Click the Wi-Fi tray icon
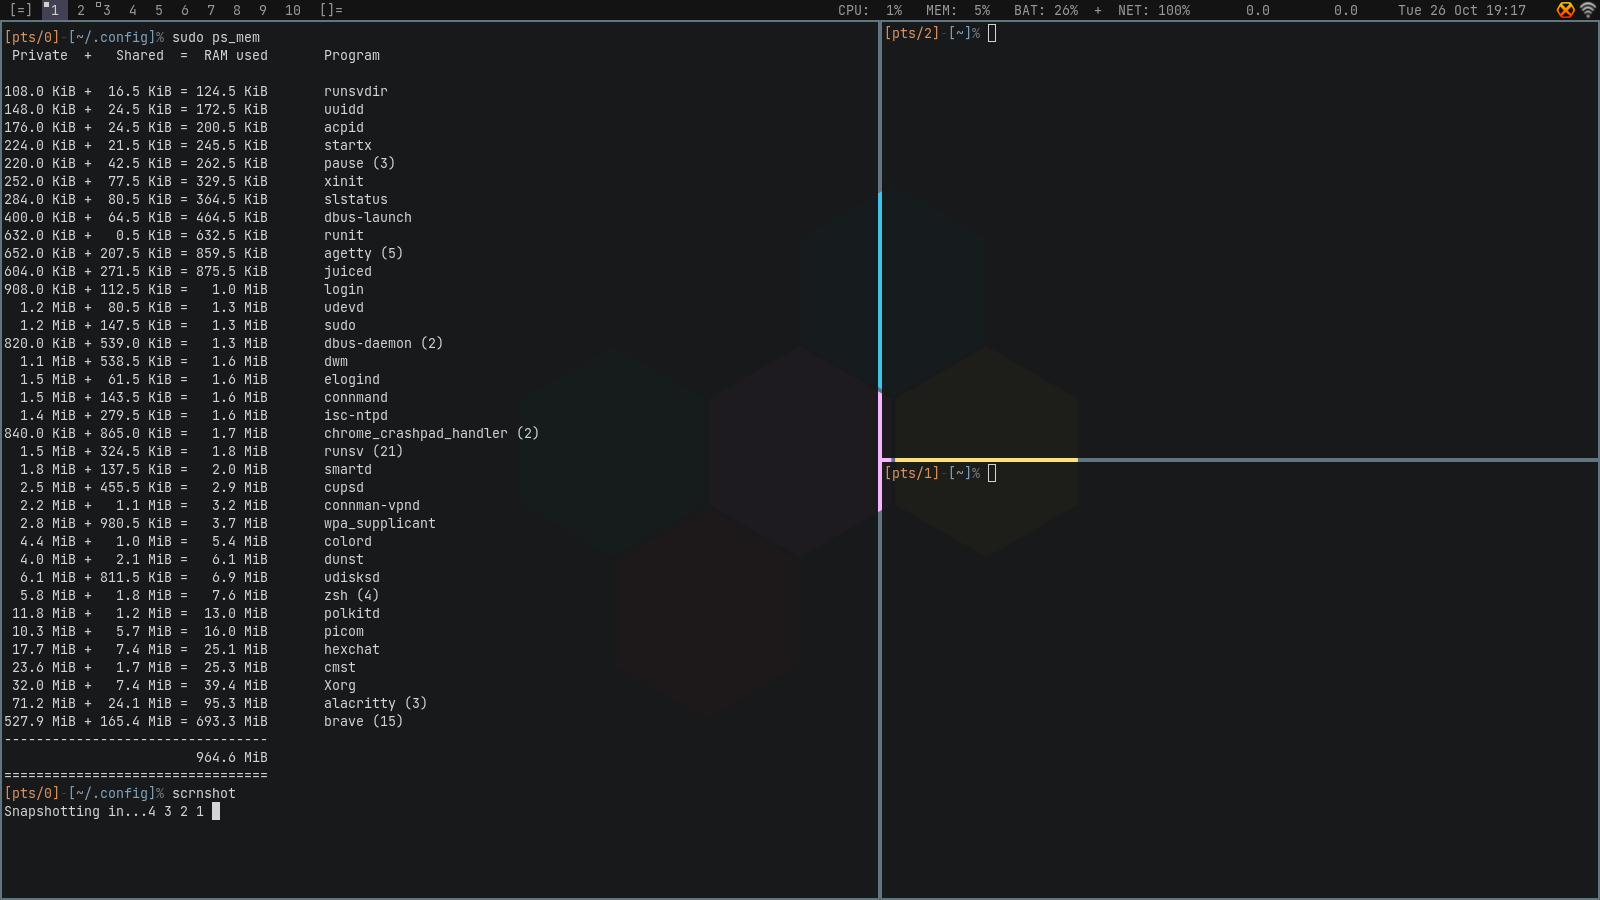Screen dimensions: 1600x900 pyautogui.click(x=1588, y=10)
